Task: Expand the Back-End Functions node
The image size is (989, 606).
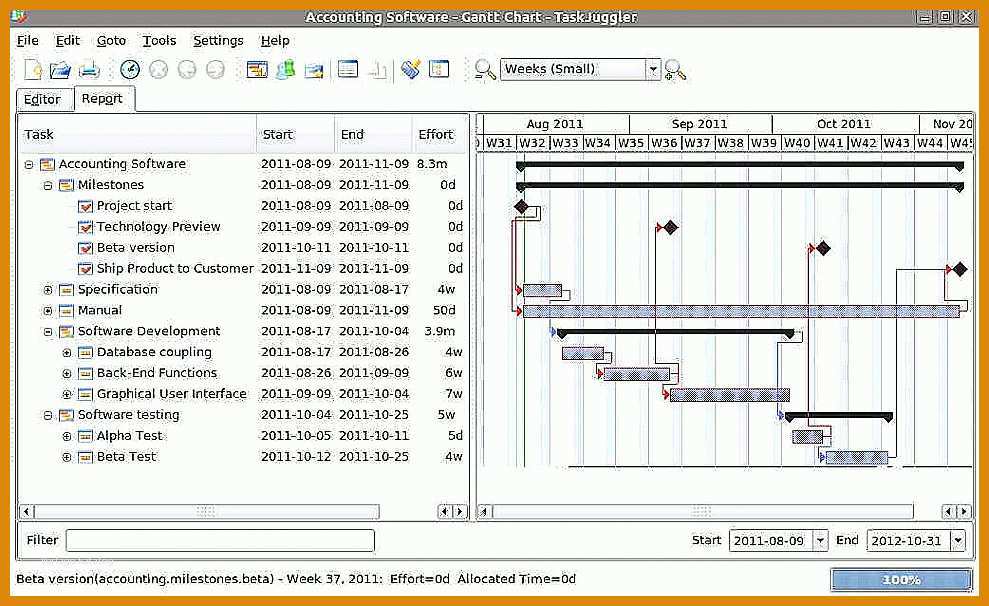Action: click(67, 373)
